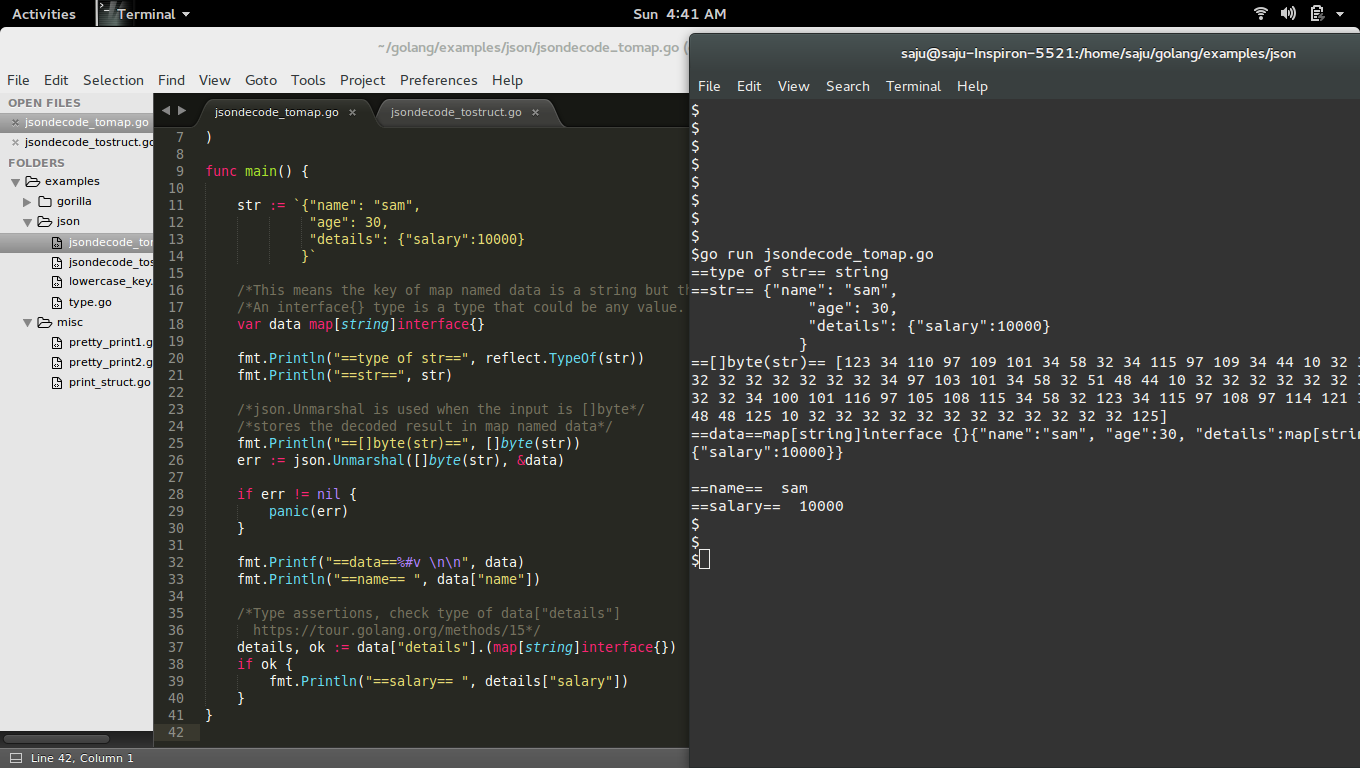Open the Goto menu
The image size is (1360, 768).
[x=261, y=80]
